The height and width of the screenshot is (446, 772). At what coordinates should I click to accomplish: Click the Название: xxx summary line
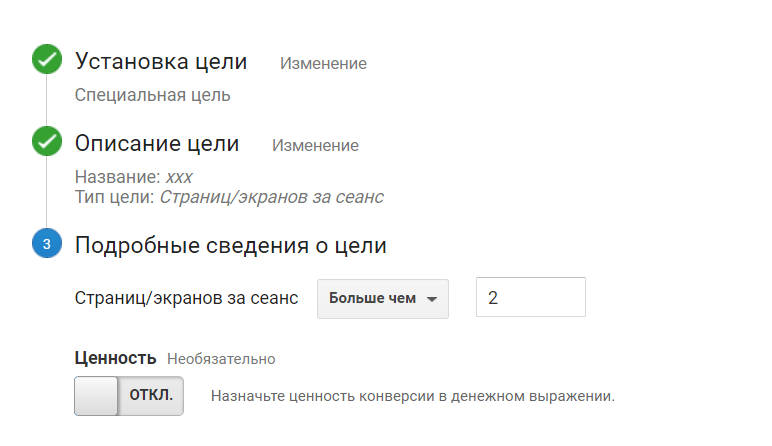click(x=134, y=177)
